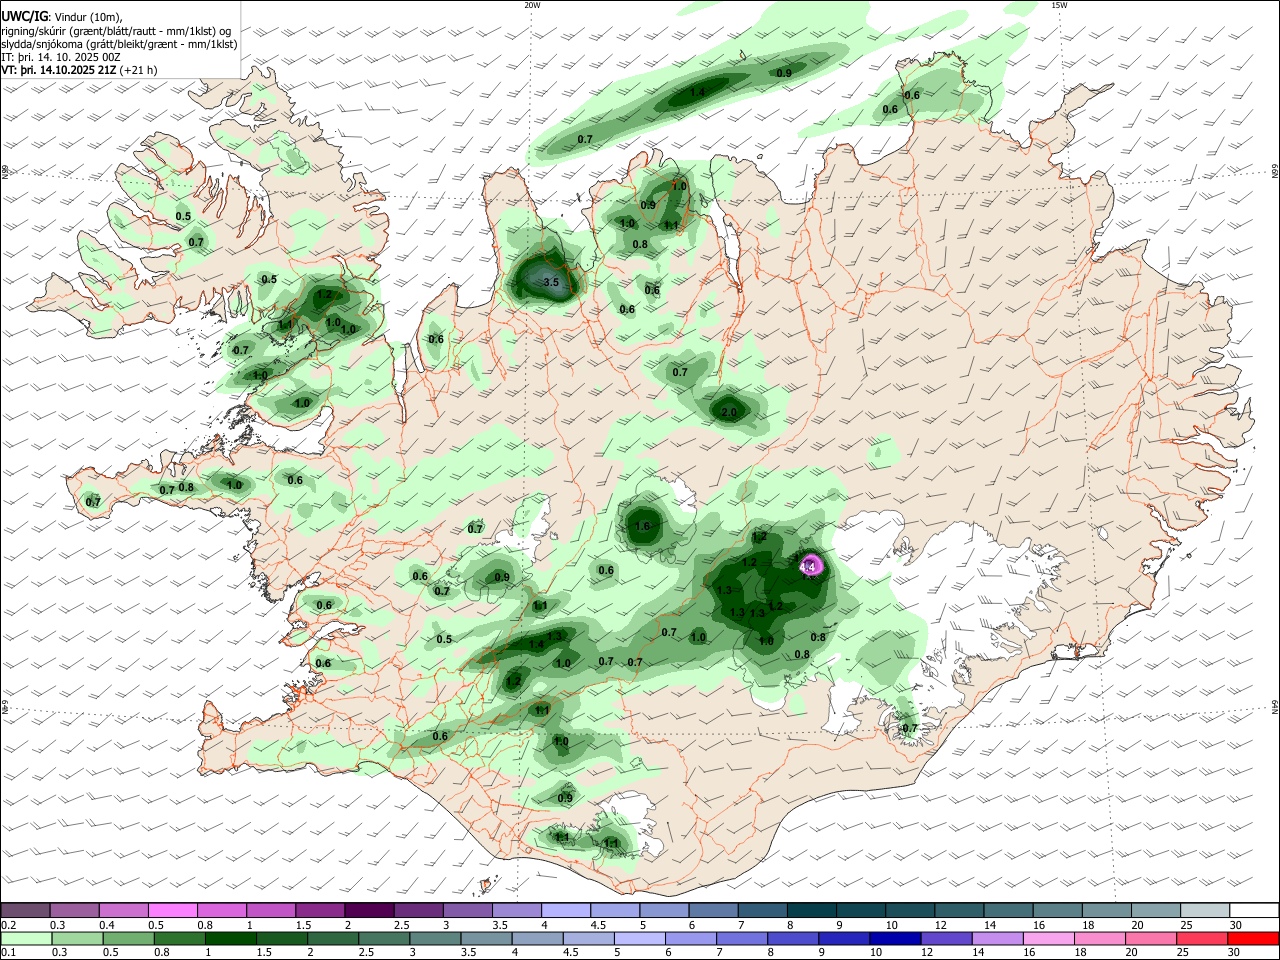Click the 15W longitude label
The height and width of the screenshot is (960, 1280).
coord(1059,5)
